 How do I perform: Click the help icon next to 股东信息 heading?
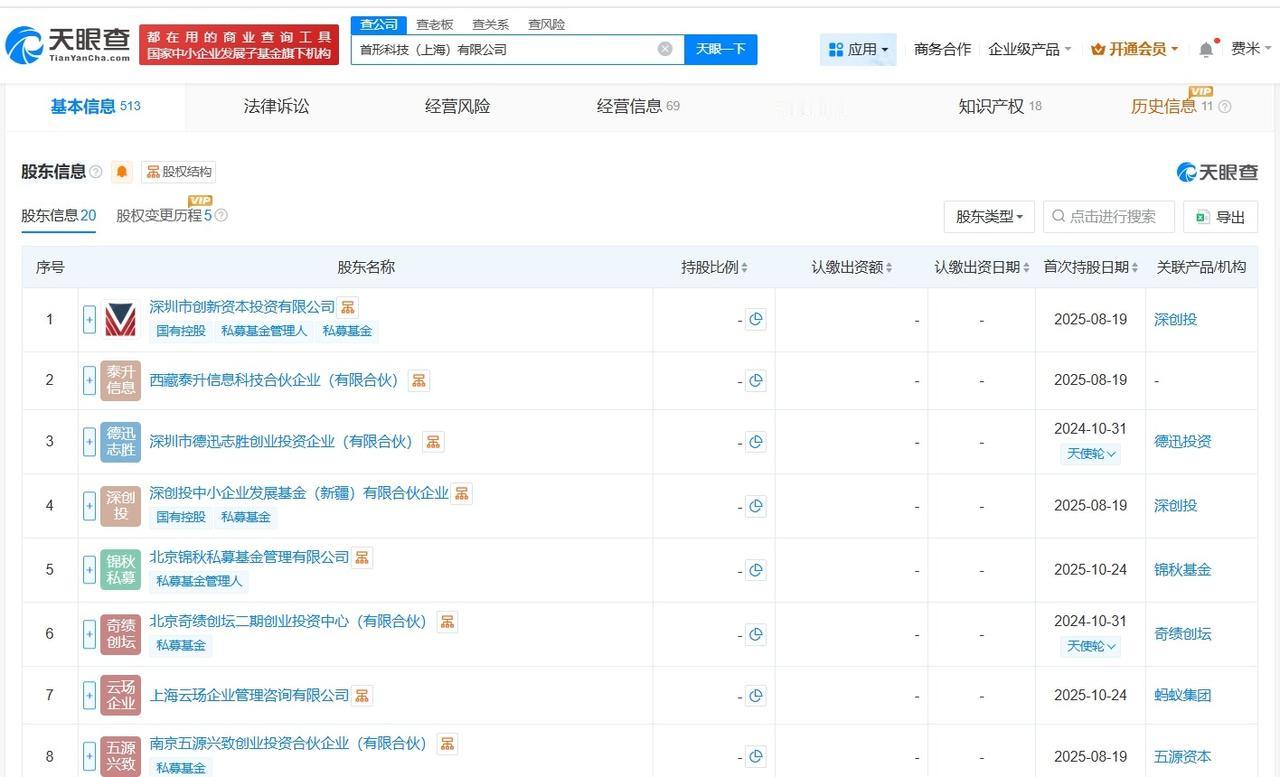[x=96, y=172]
